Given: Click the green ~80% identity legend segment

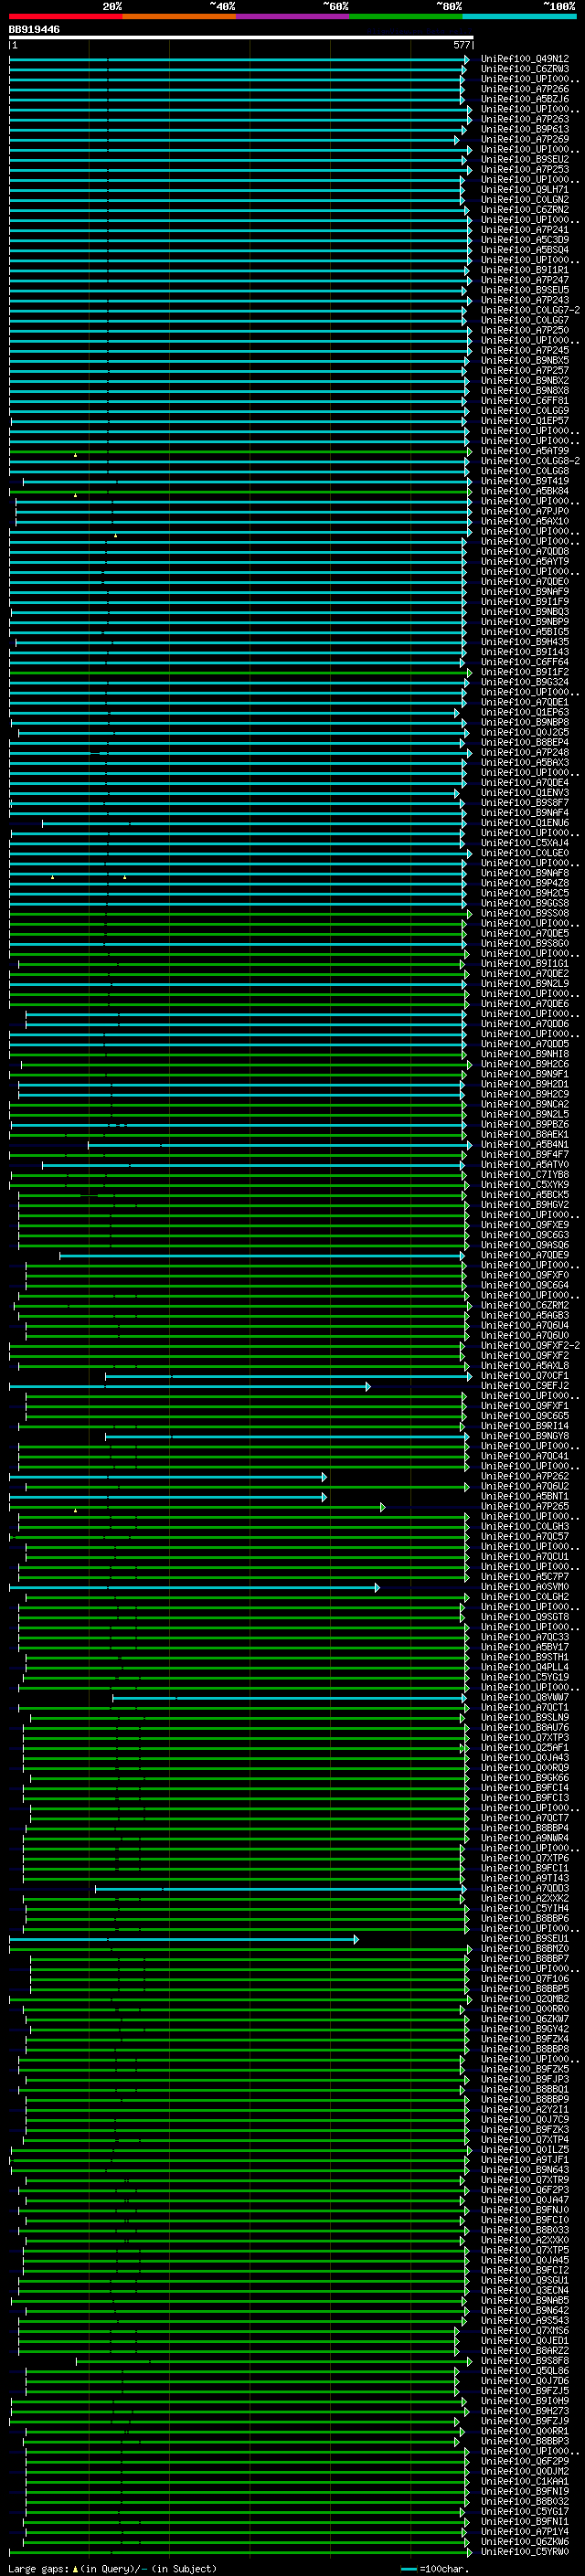Looking at the screenshot, I should pos(406,16).
